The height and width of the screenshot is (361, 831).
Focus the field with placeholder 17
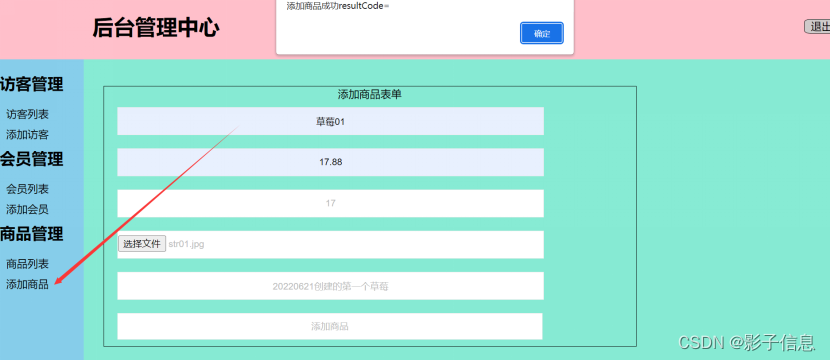pyautogui.click(x=331, y=204)
